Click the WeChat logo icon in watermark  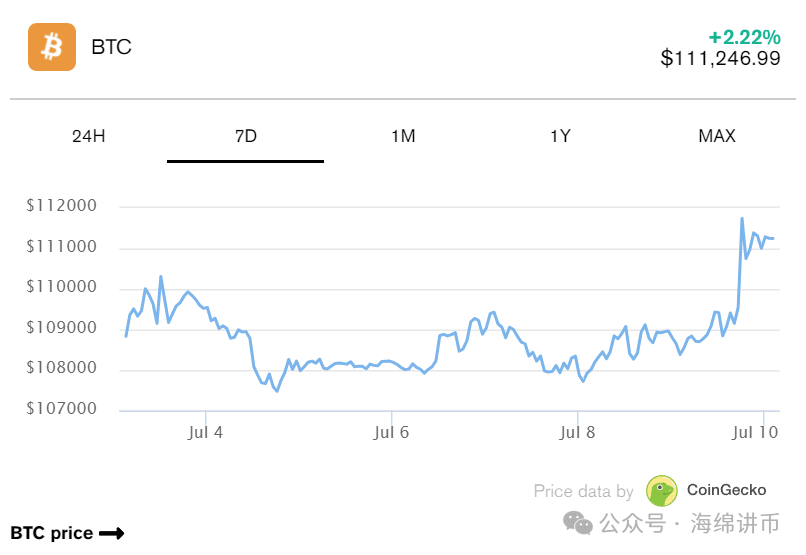click(x=577, y=522)
